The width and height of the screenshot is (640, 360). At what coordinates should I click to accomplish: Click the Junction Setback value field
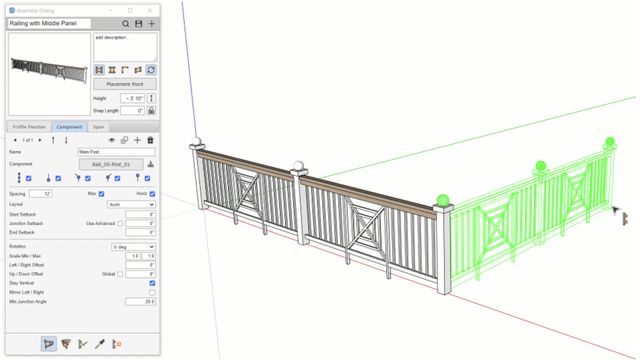pos(140,224)
